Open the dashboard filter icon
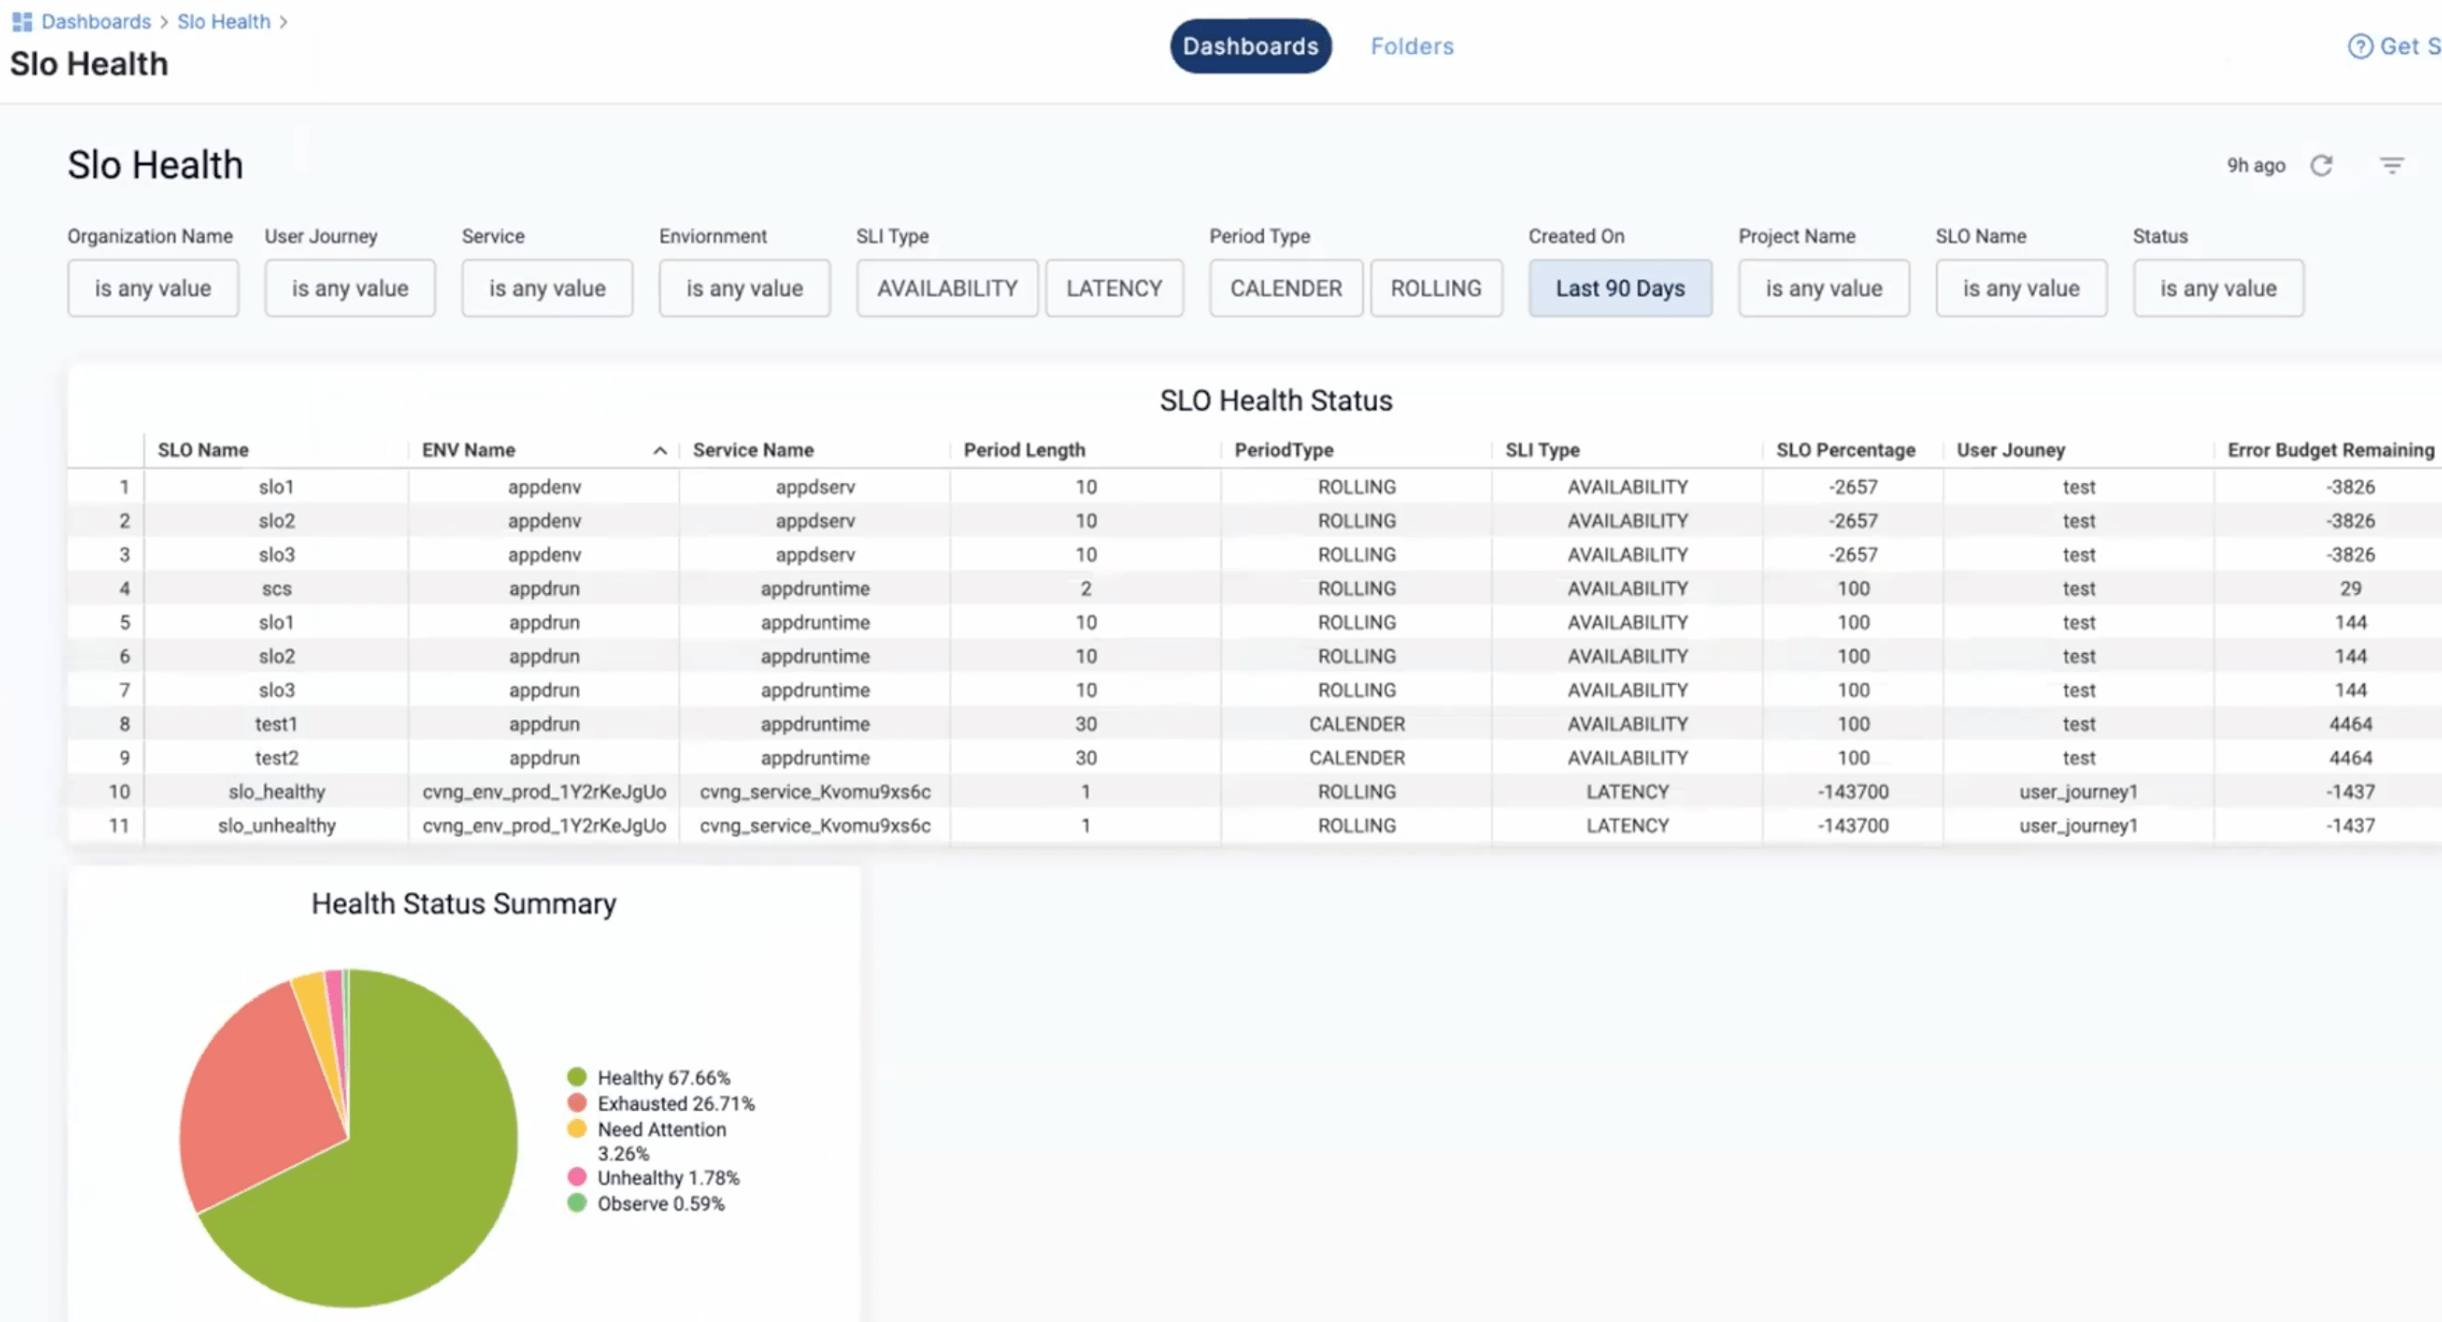This screenshot has height=1322, width=2442. tap(2391, 165)
